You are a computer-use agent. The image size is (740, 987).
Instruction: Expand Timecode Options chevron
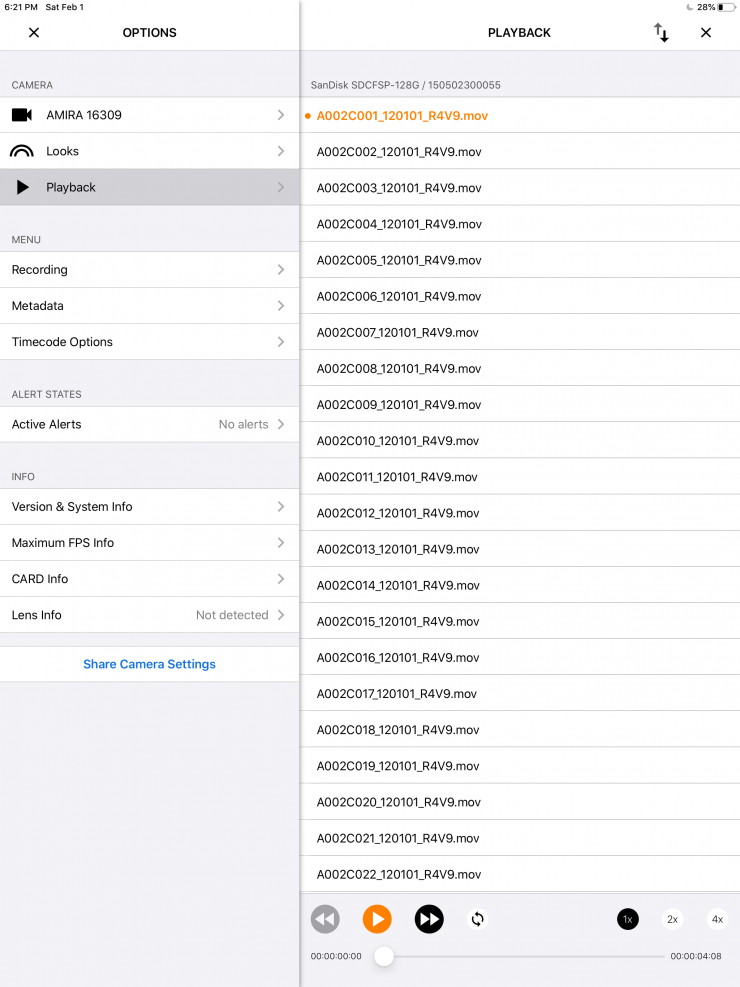[x=281, y=342]
